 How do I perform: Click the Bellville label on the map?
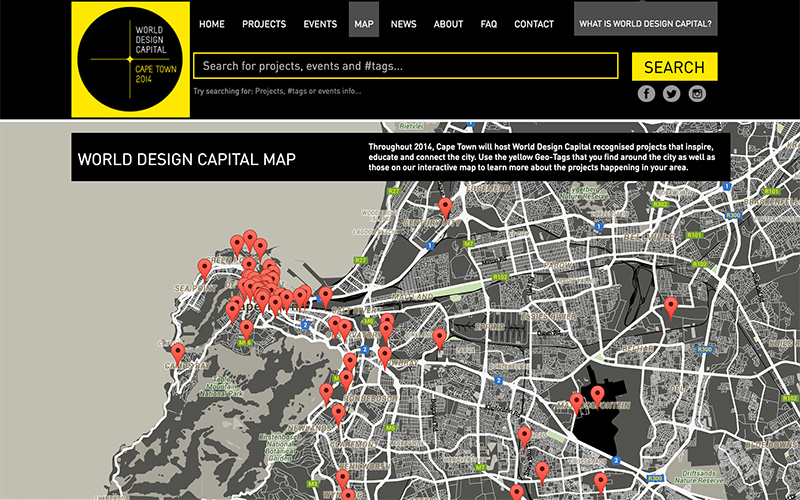point(648,237)
